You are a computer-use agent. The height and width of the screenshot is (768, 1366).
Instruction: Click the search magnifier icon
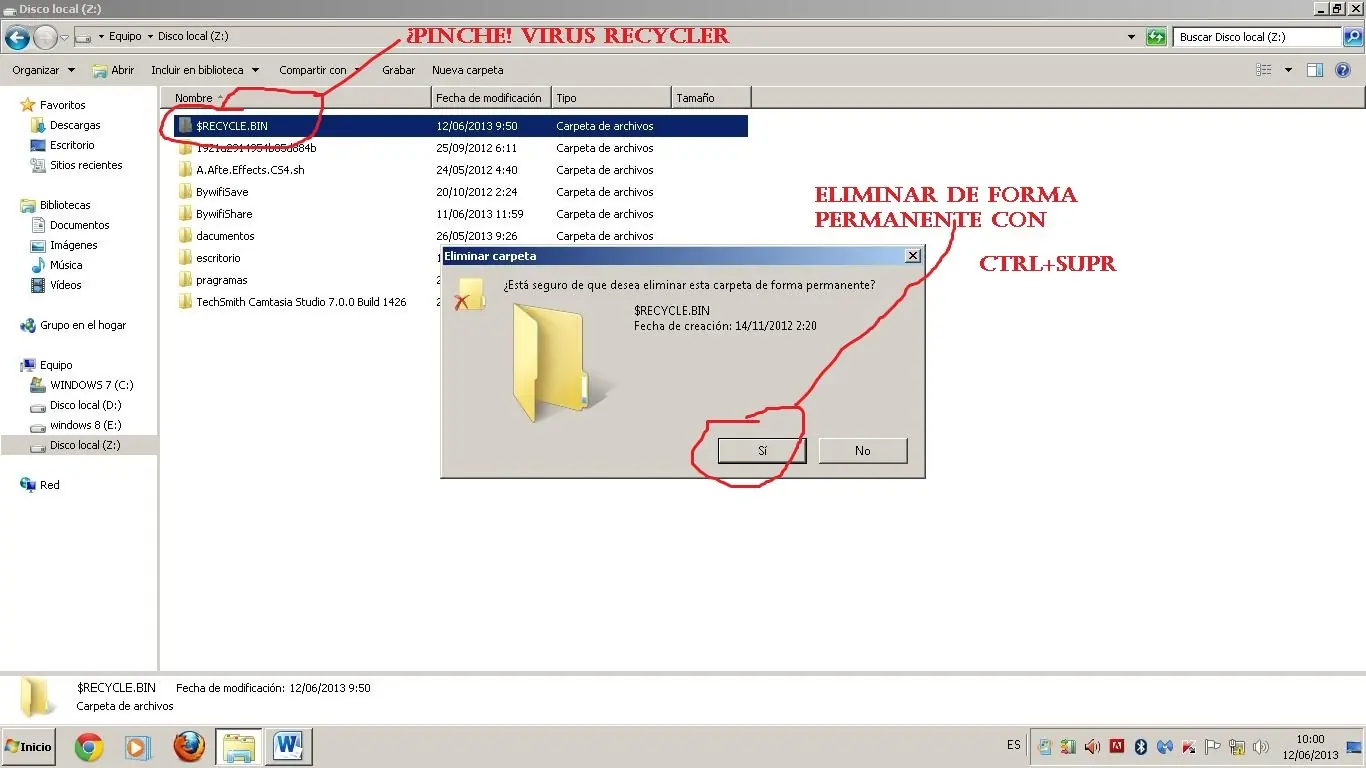point(1352,37)
